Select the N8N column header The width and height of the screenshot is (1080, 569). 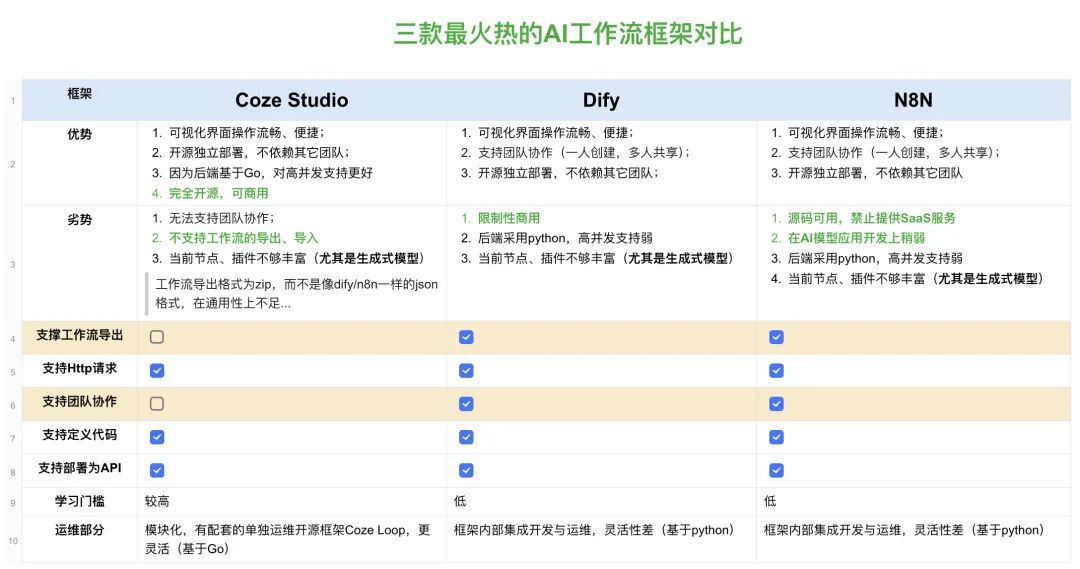(913, 101)
